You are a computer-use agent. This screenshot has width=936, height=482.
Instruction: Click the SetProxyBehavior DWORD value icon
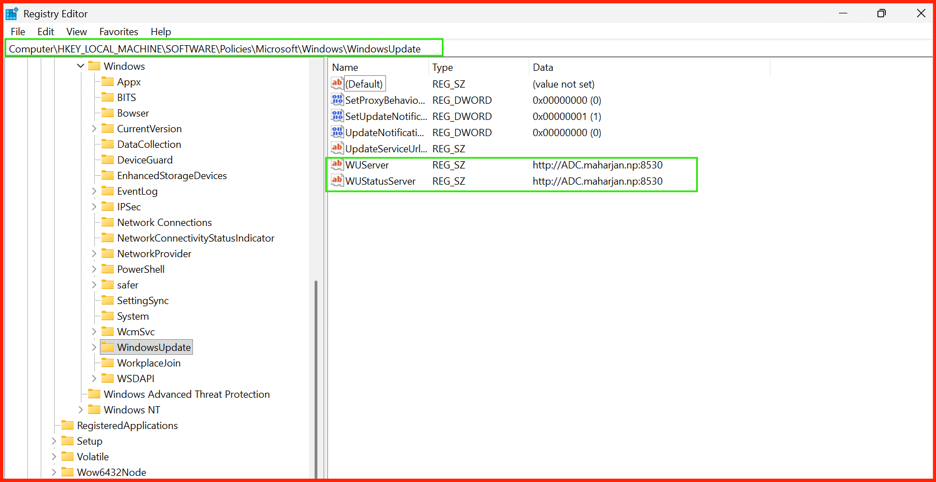click(337, 100)
